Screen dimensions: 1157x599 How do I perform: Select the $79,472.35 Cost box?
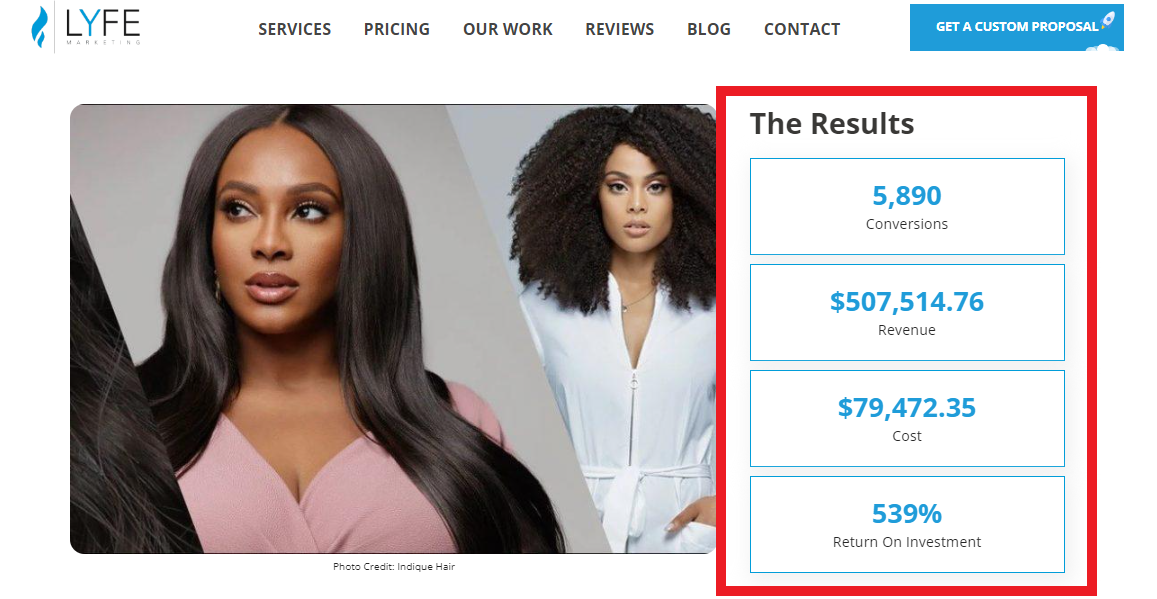tap(907, 418)
